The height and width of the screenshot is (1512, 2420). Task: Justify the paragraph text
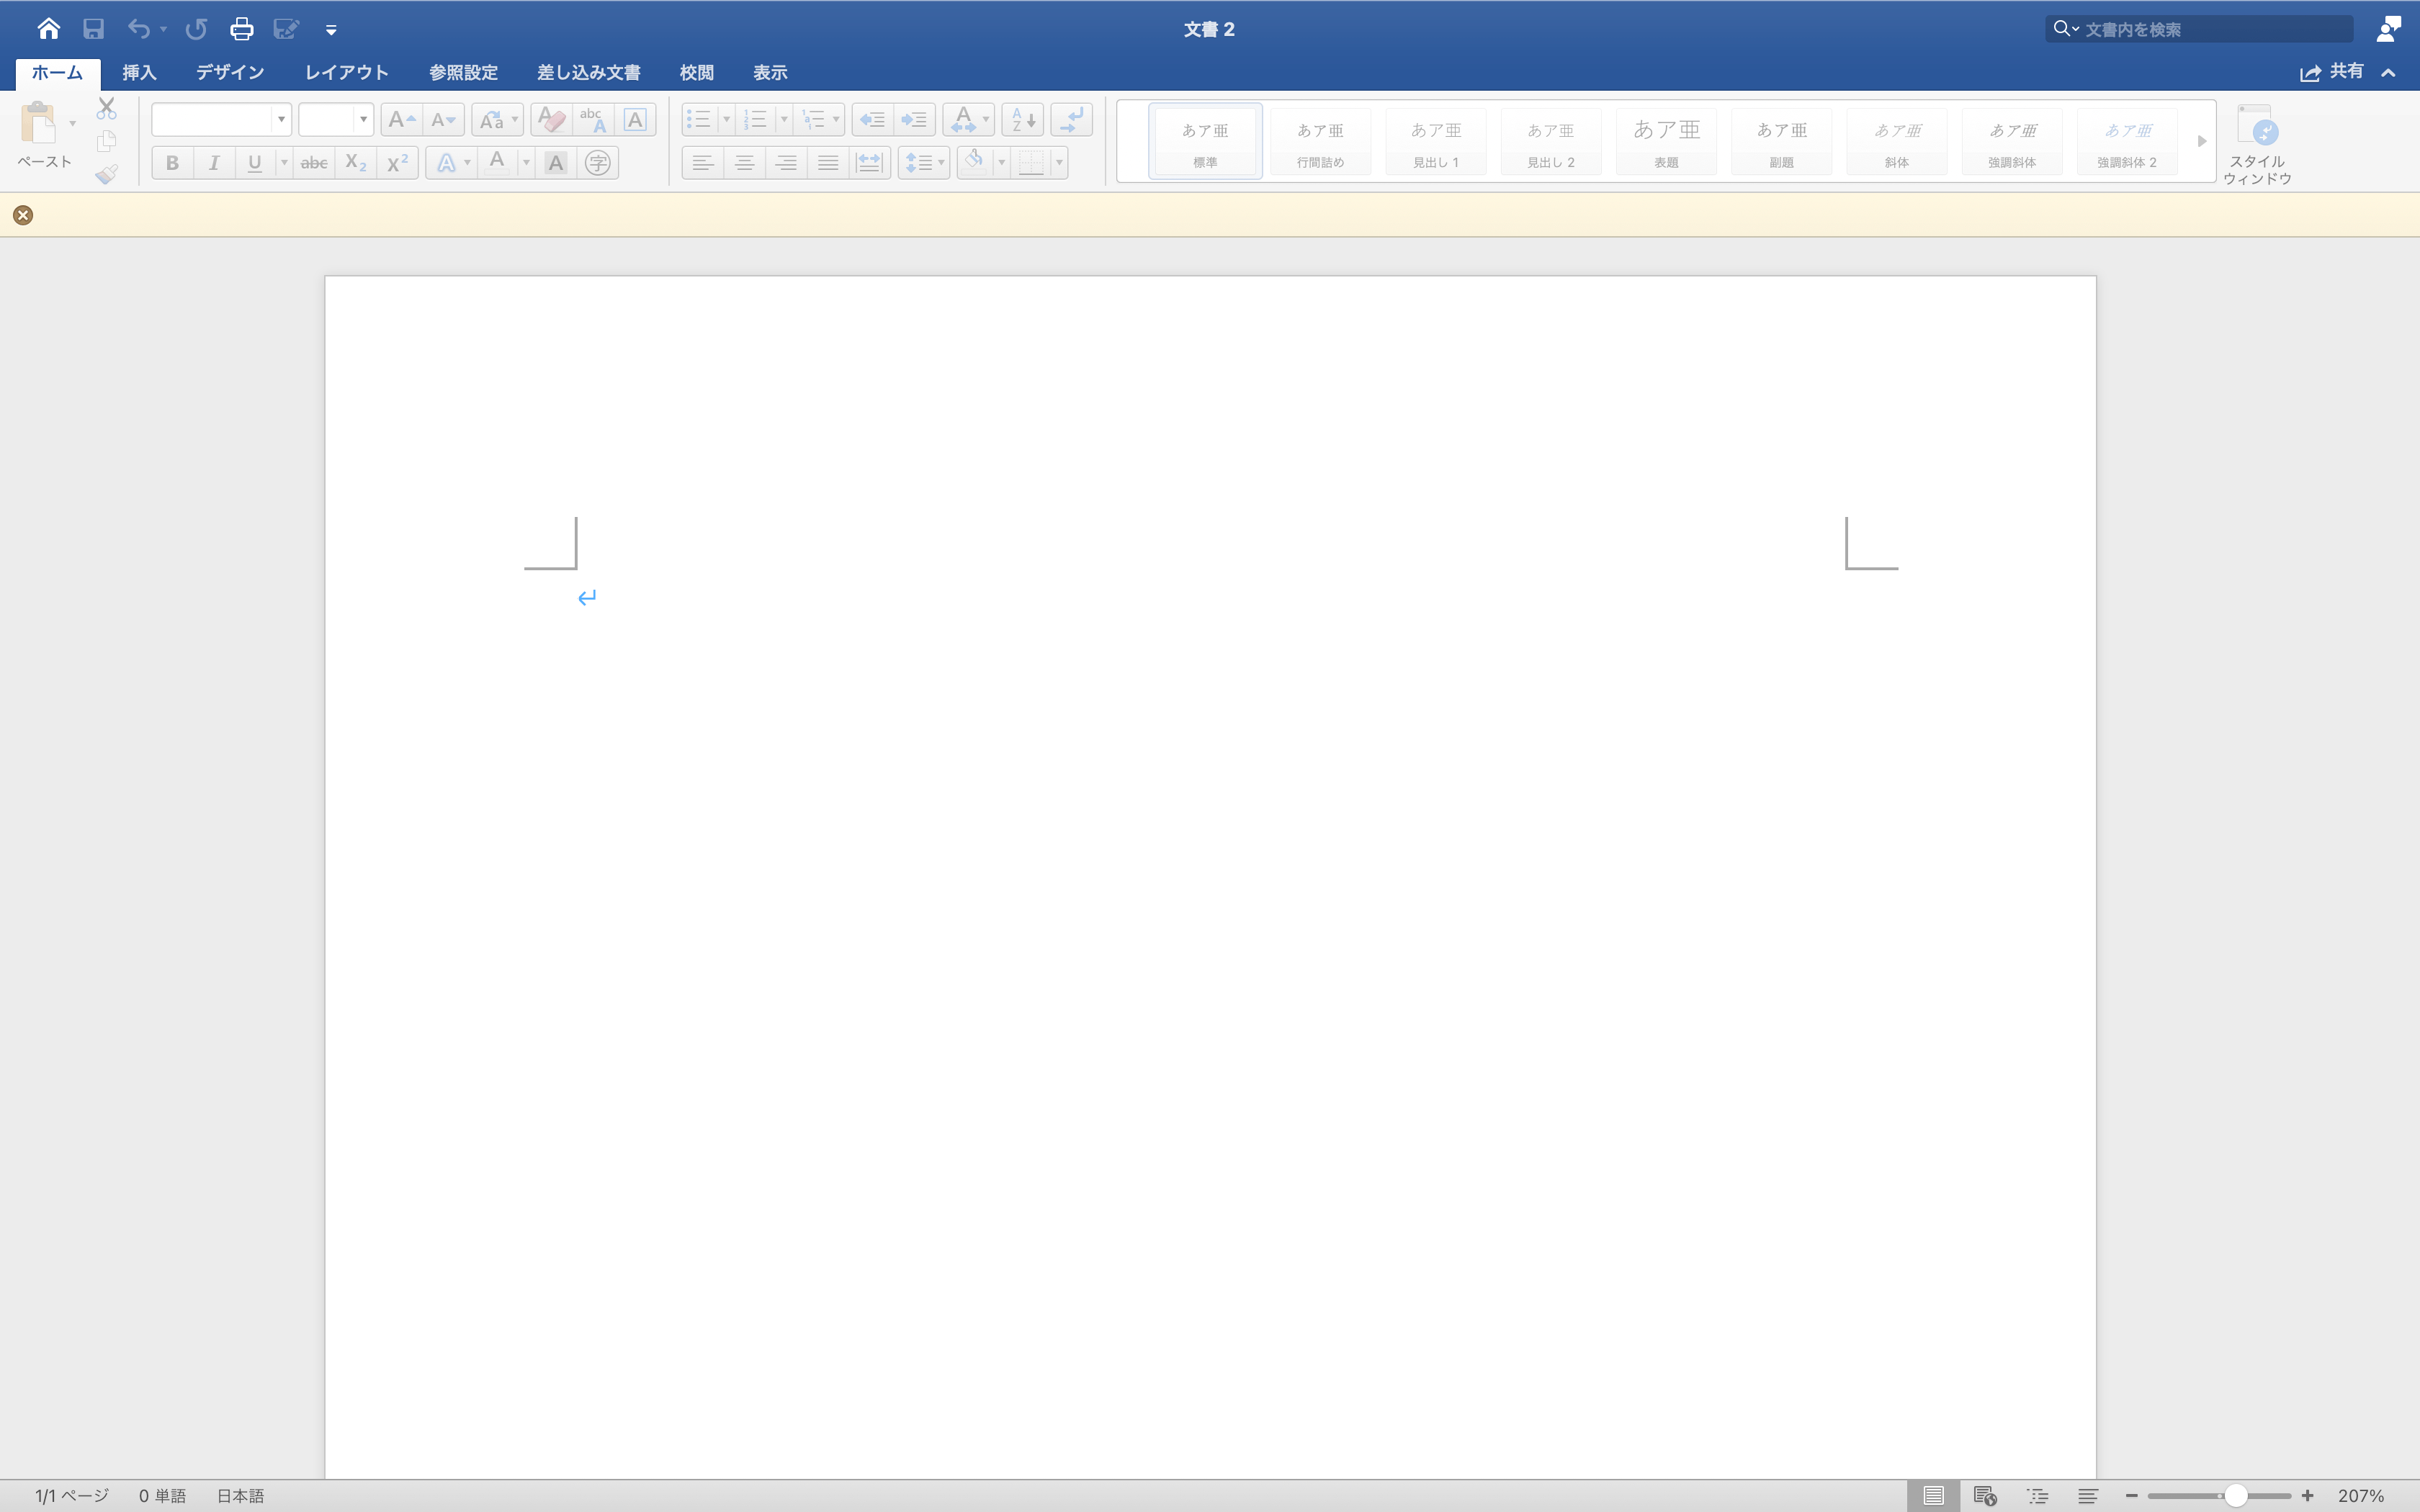(828, 163)
